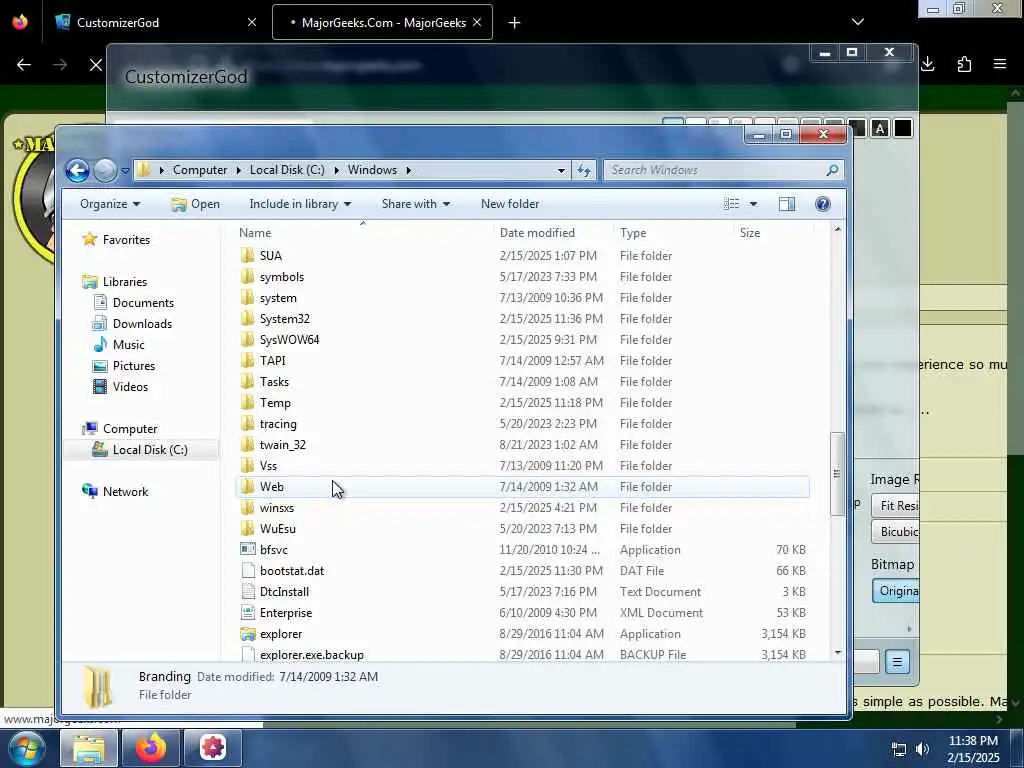
Task: Select the Temp folder icon
Action: coord(248,402)
